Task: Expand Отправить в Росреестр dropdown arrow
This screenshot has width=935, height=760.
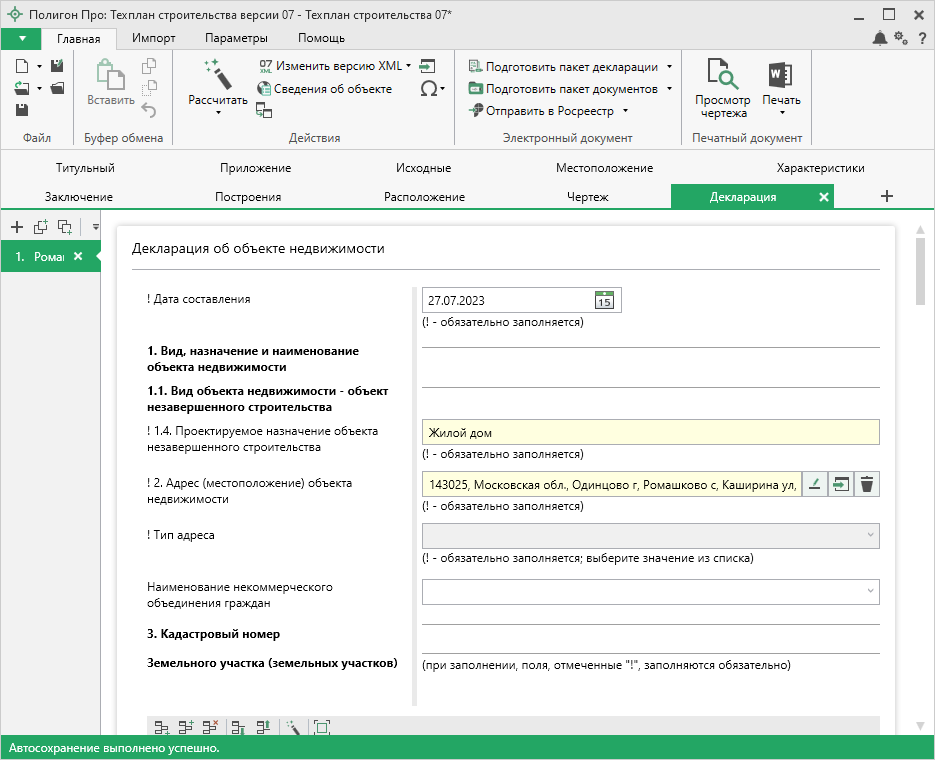Action: pos(625,111)
